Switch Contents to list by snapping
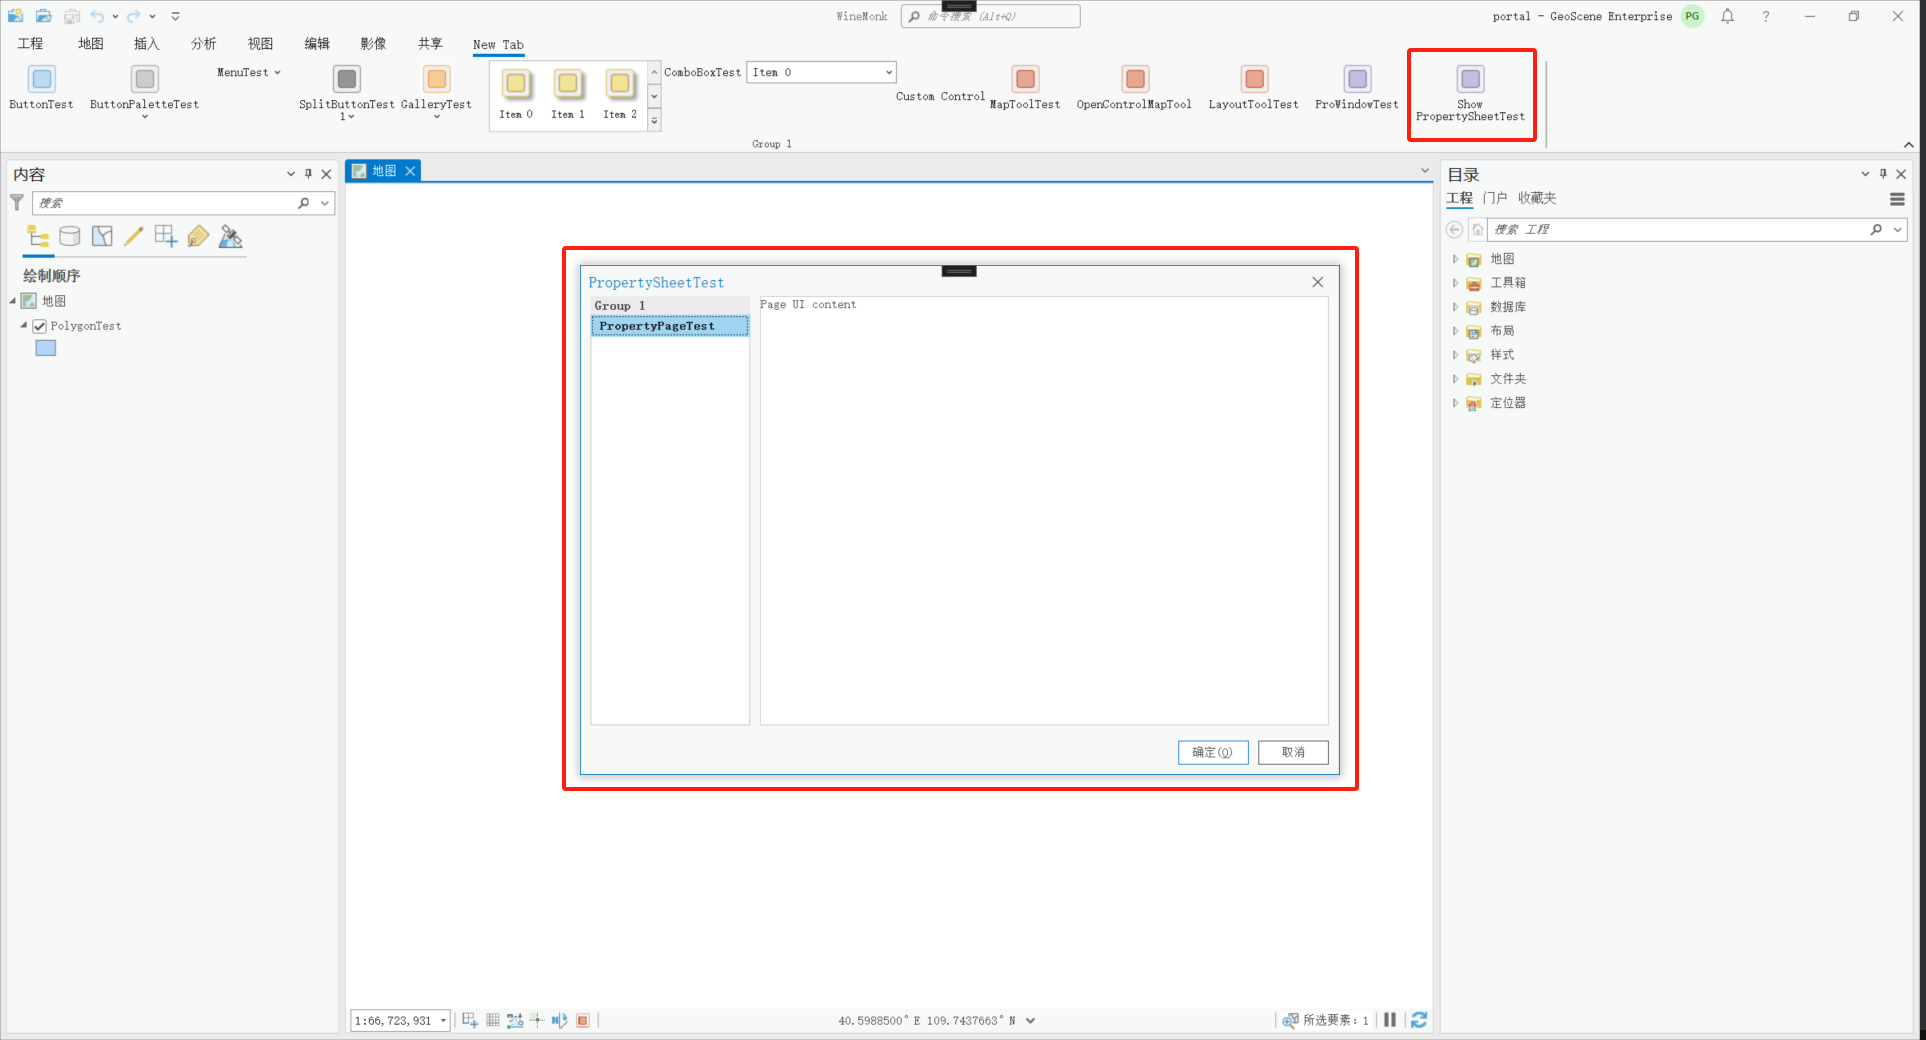Image resolution: width=1926 pixels, height=1040 pixels. pos(166,237)
